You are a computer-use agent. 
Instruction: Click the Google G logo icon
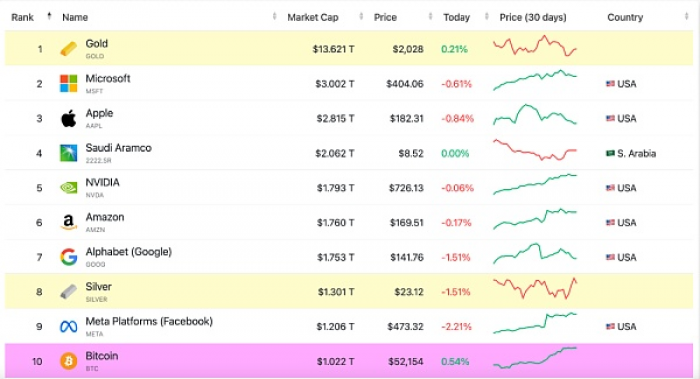[68, 257]
